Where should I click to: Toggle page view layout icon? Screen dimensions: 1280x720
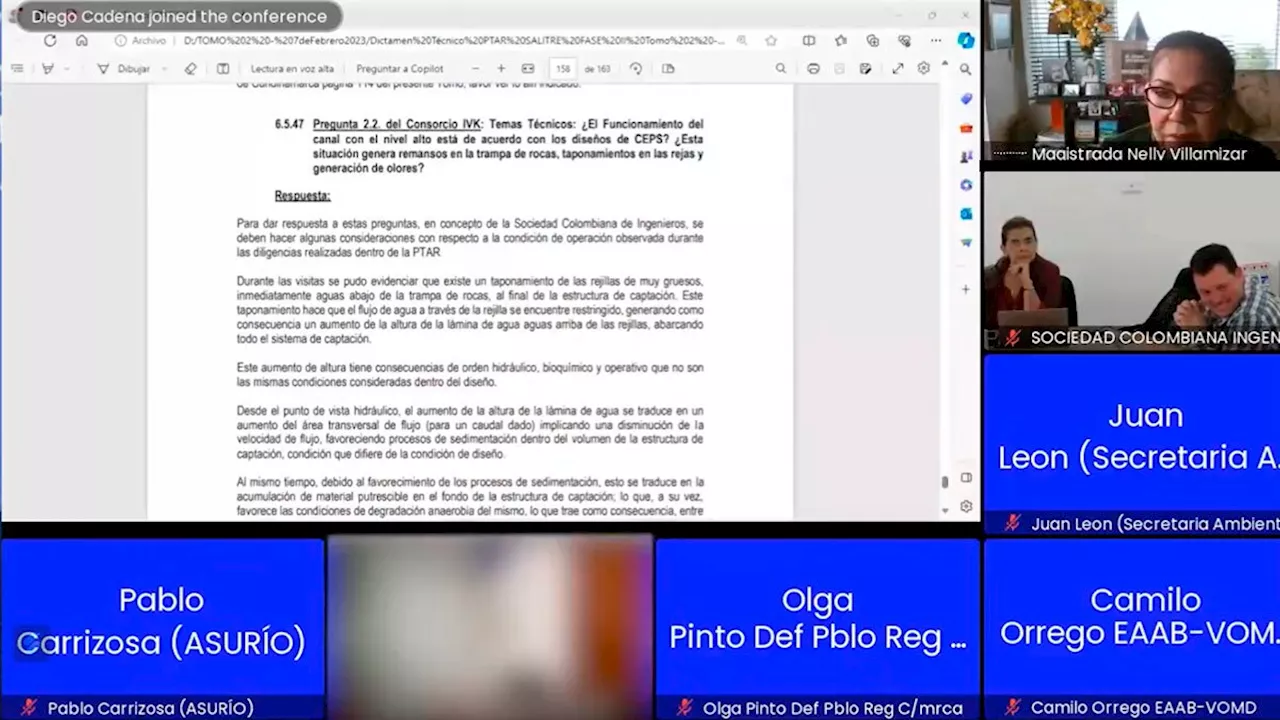pyautogui.click(x=223, y=69)
